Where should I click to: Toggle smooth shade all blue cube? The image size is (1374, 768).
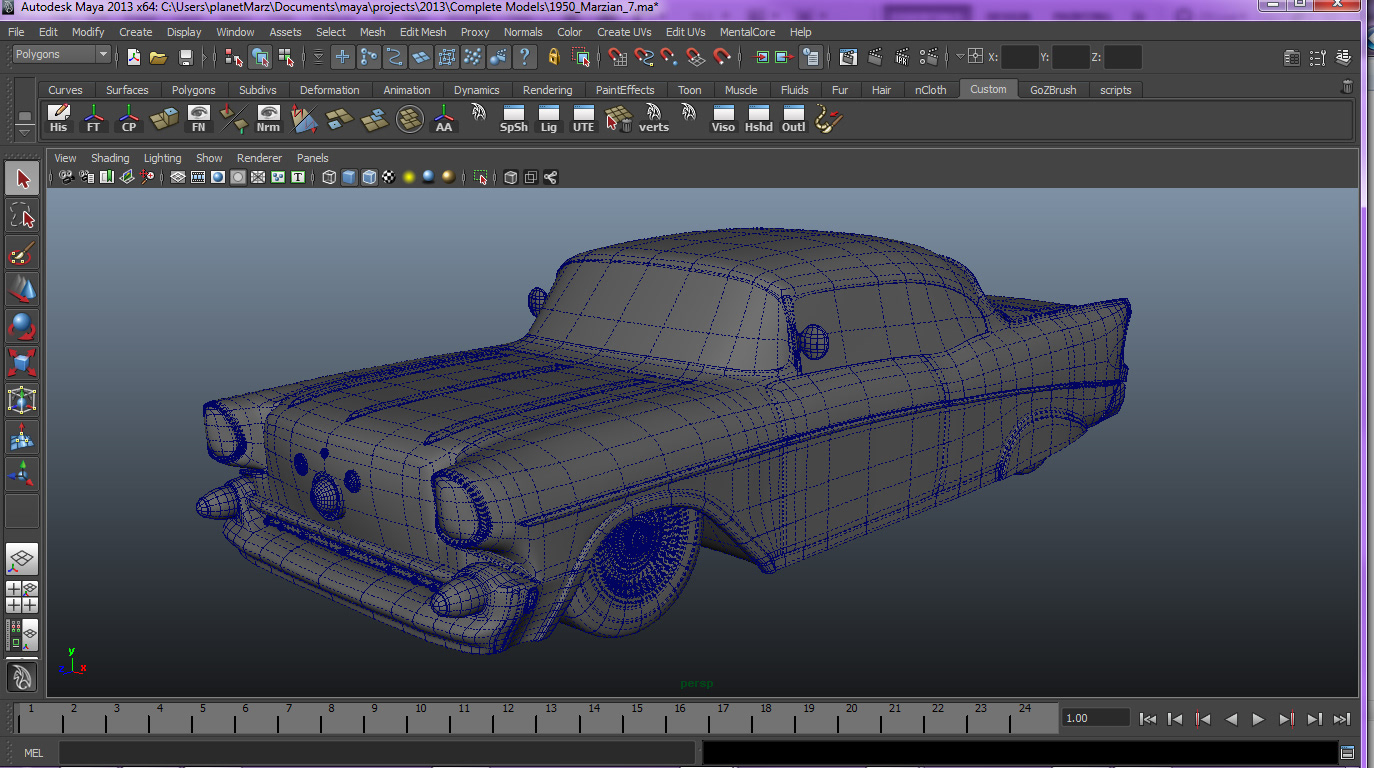coord(349,177)
